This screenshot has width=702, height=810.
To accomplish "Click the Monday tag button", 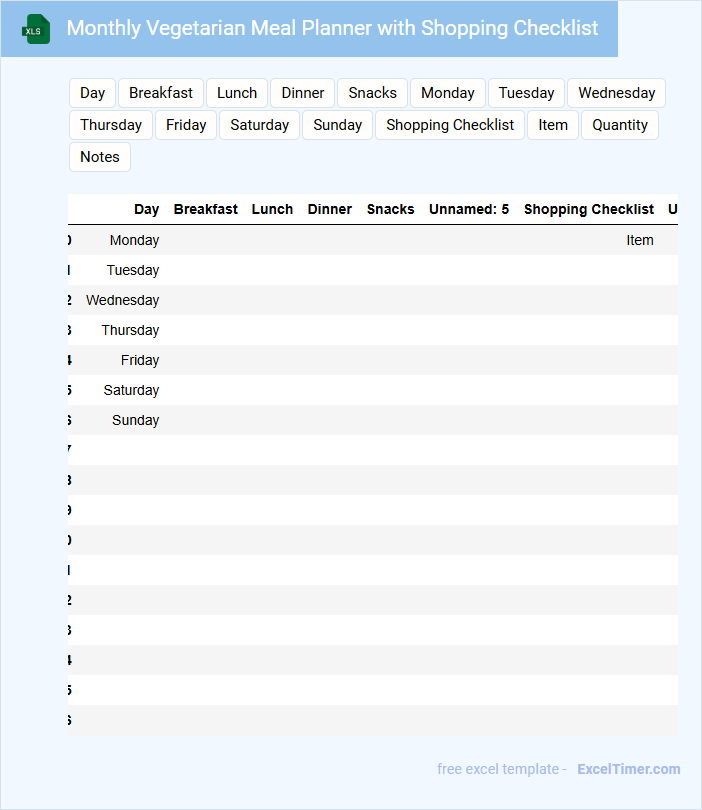I will pyautogui.click(x=448, y=93).
